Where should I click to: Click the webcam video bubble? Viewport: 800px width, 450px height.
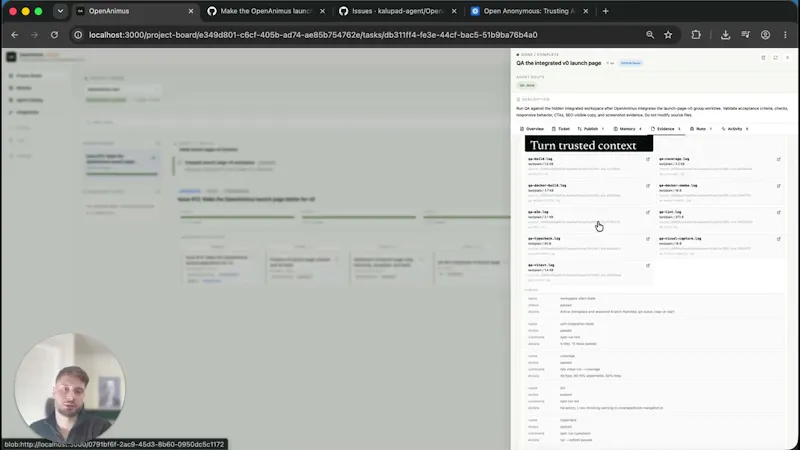point(69,387)
